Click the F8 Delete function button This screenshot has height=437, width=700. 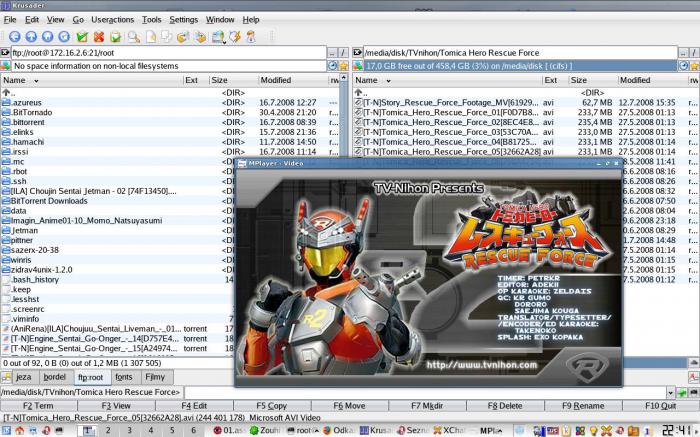click(x=505, y=406)
